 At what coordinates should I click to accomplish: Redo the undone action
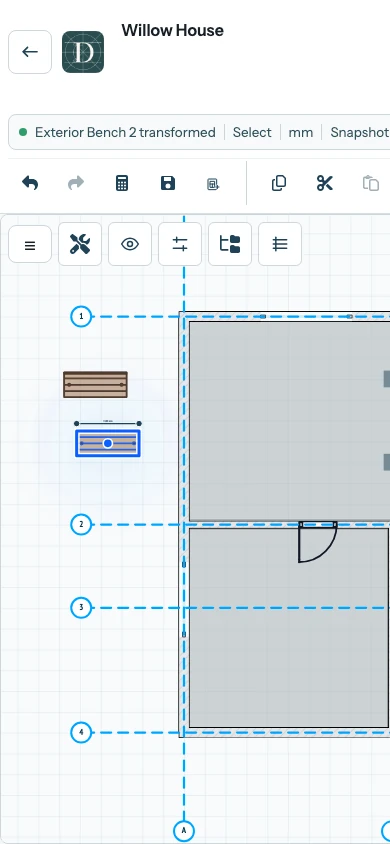click(x=76, y=184)
